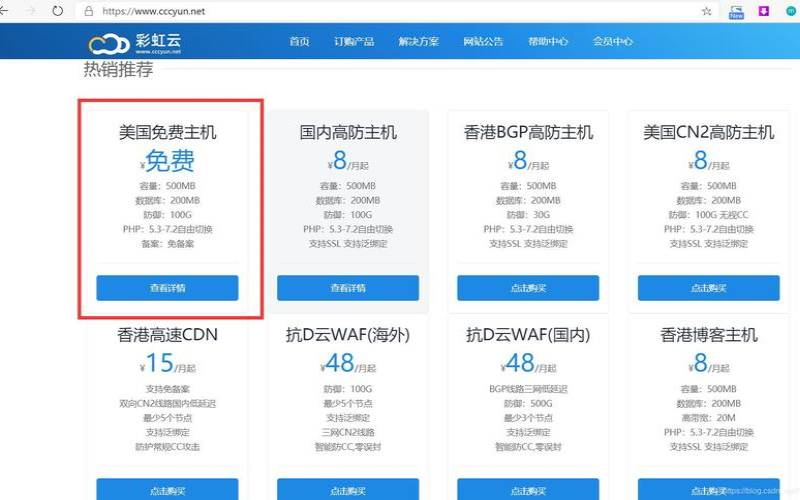
Task: Click BGP线路三网低延迟 text
Action: tap(528, 389)
